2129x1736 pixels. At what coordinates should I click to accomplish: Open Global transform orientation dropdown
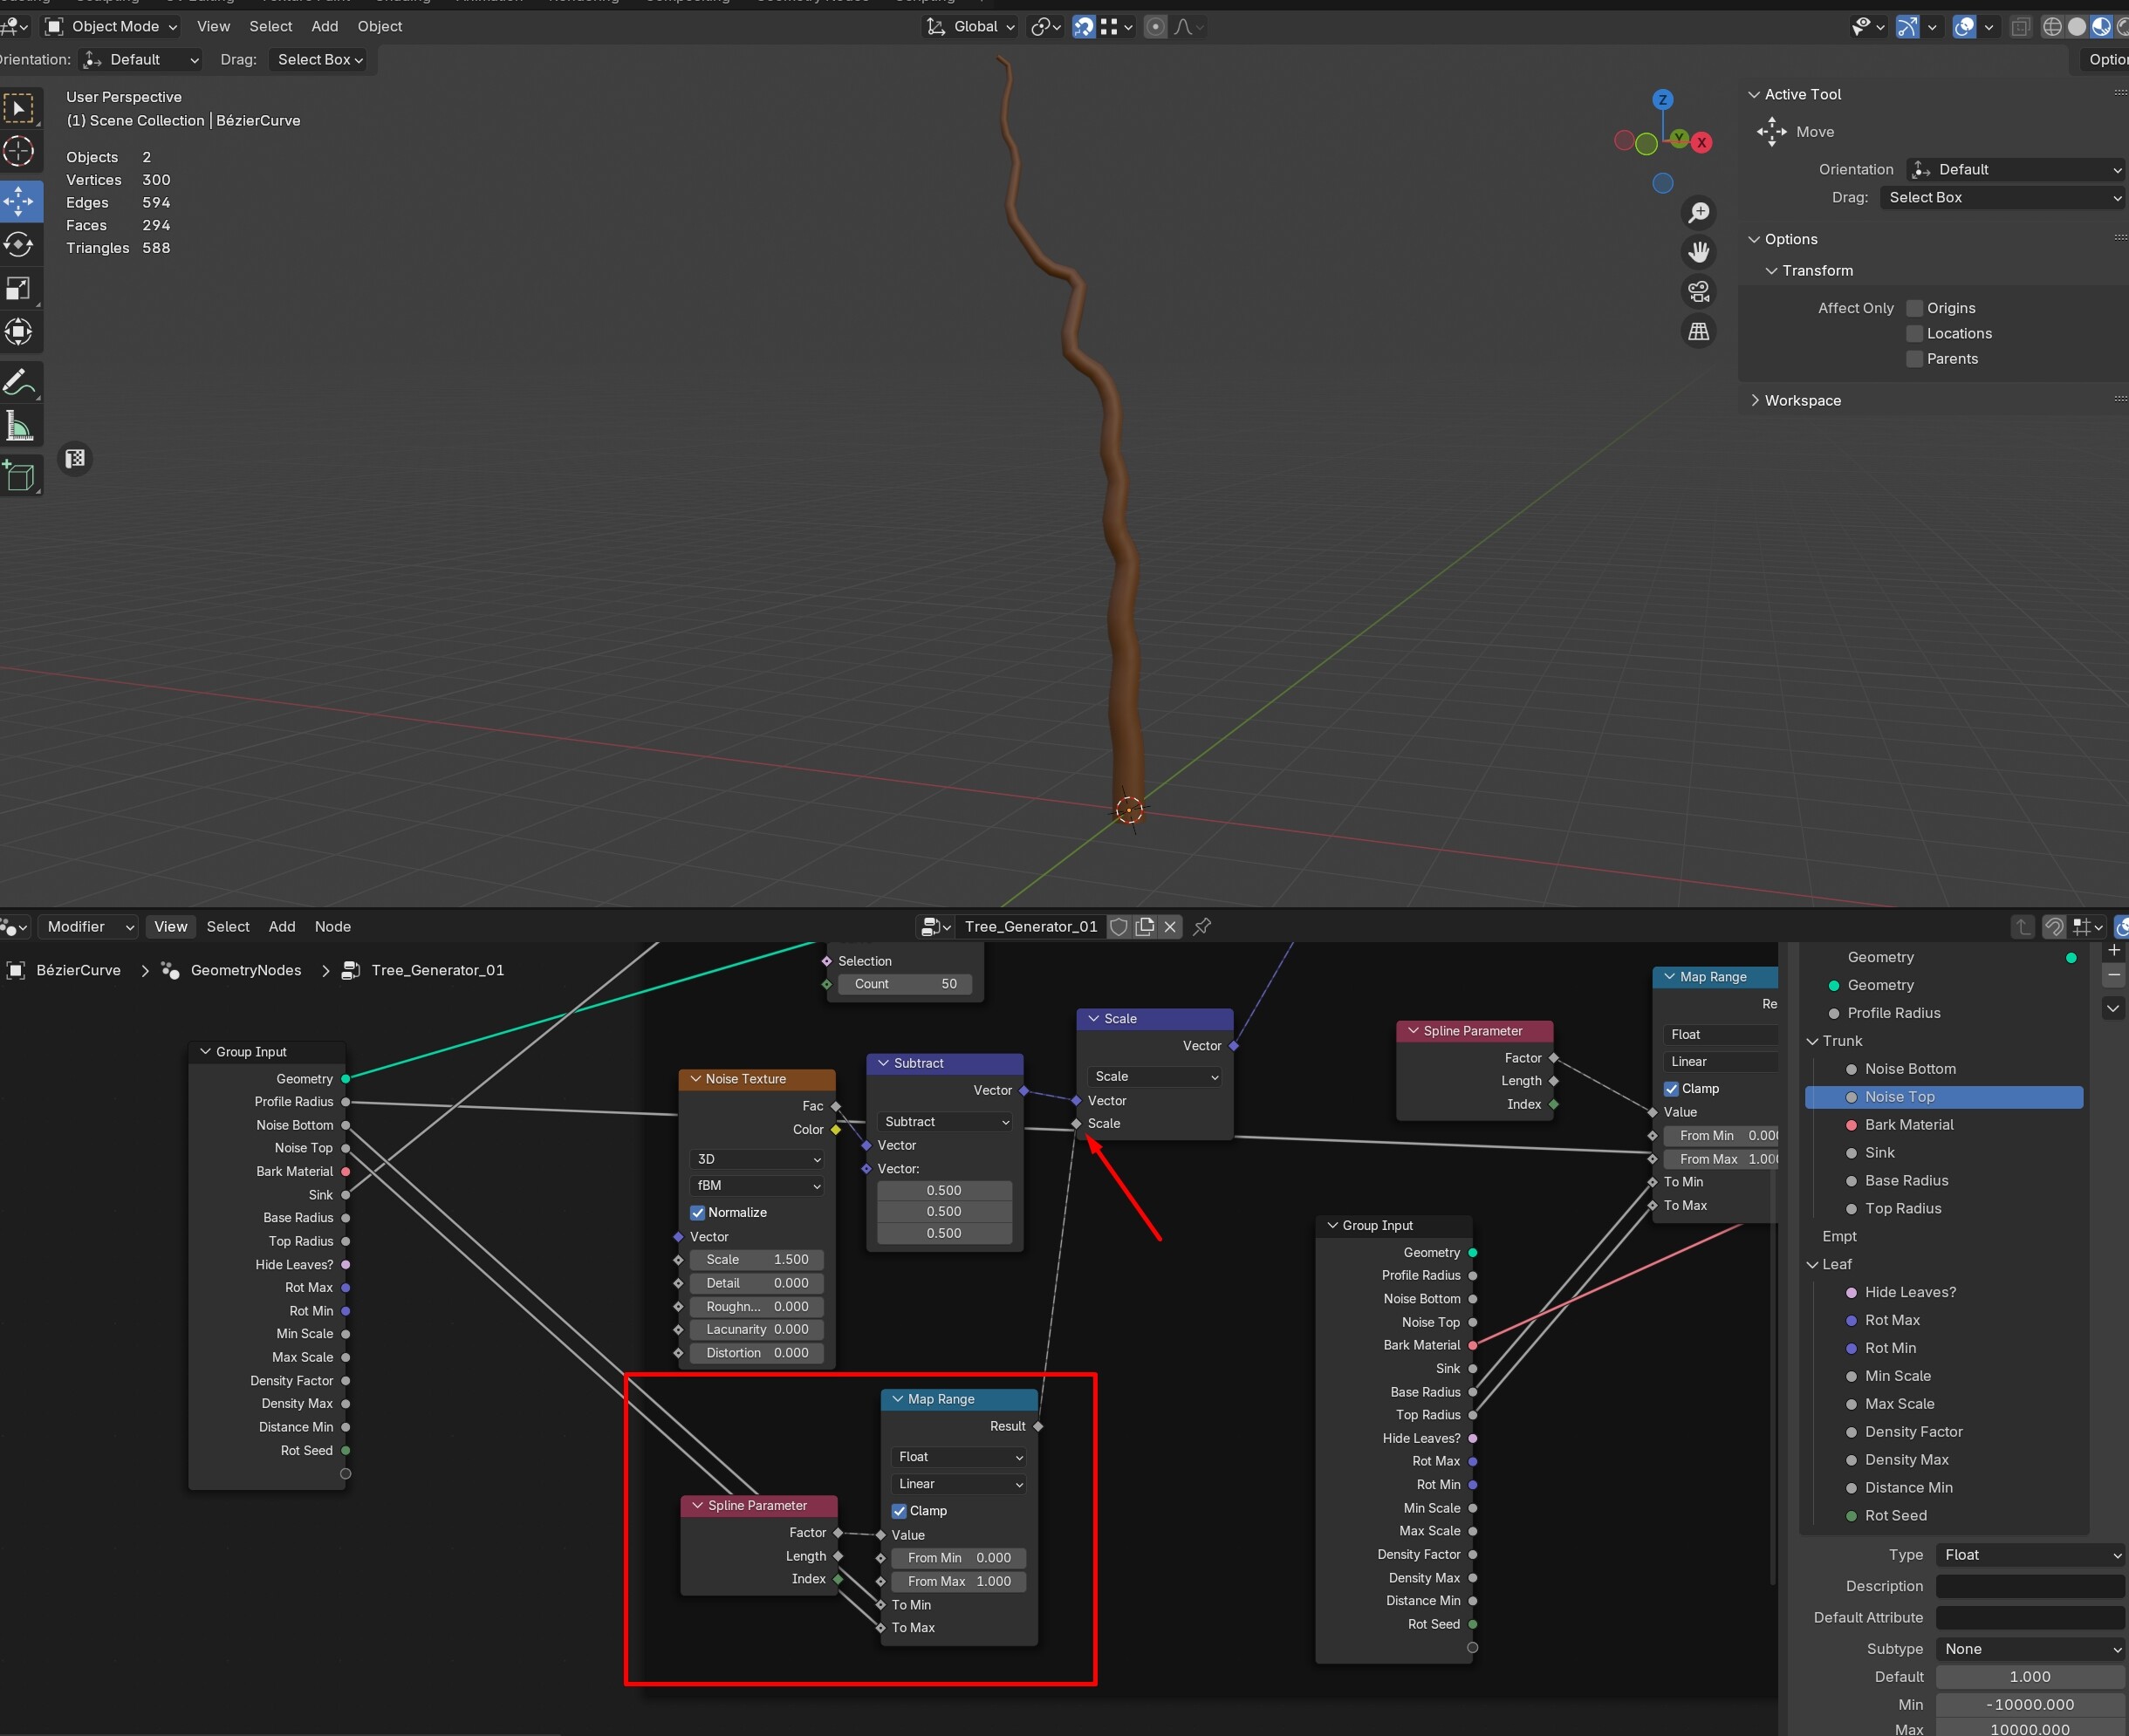pyautogui.click(x=970, y=27)
